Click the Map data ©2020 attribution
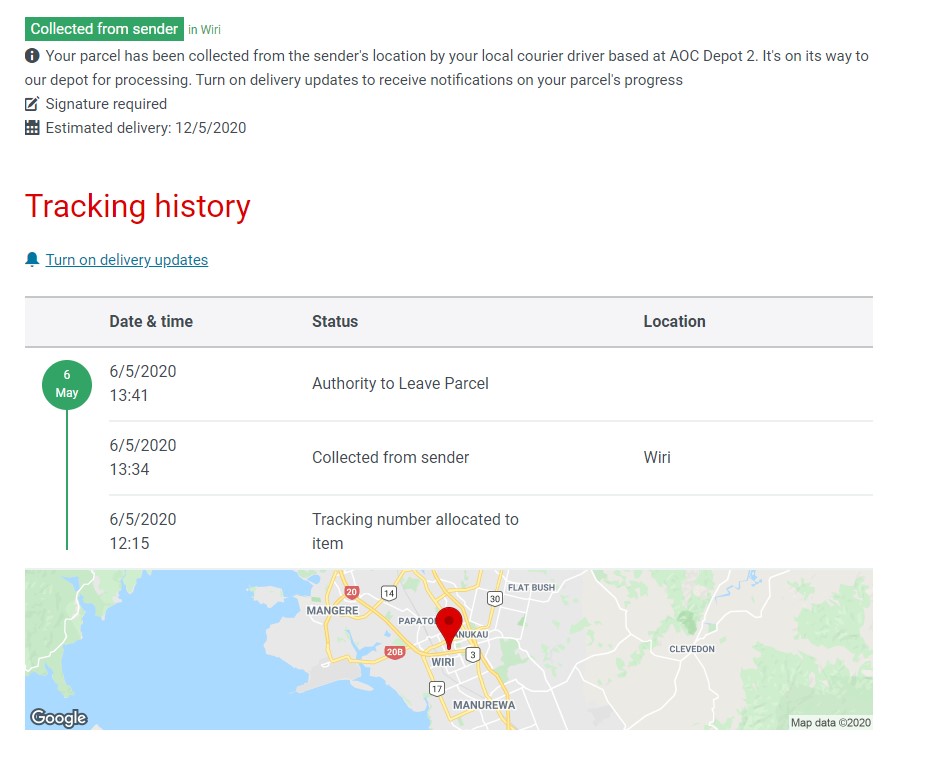 click(830, 722)
